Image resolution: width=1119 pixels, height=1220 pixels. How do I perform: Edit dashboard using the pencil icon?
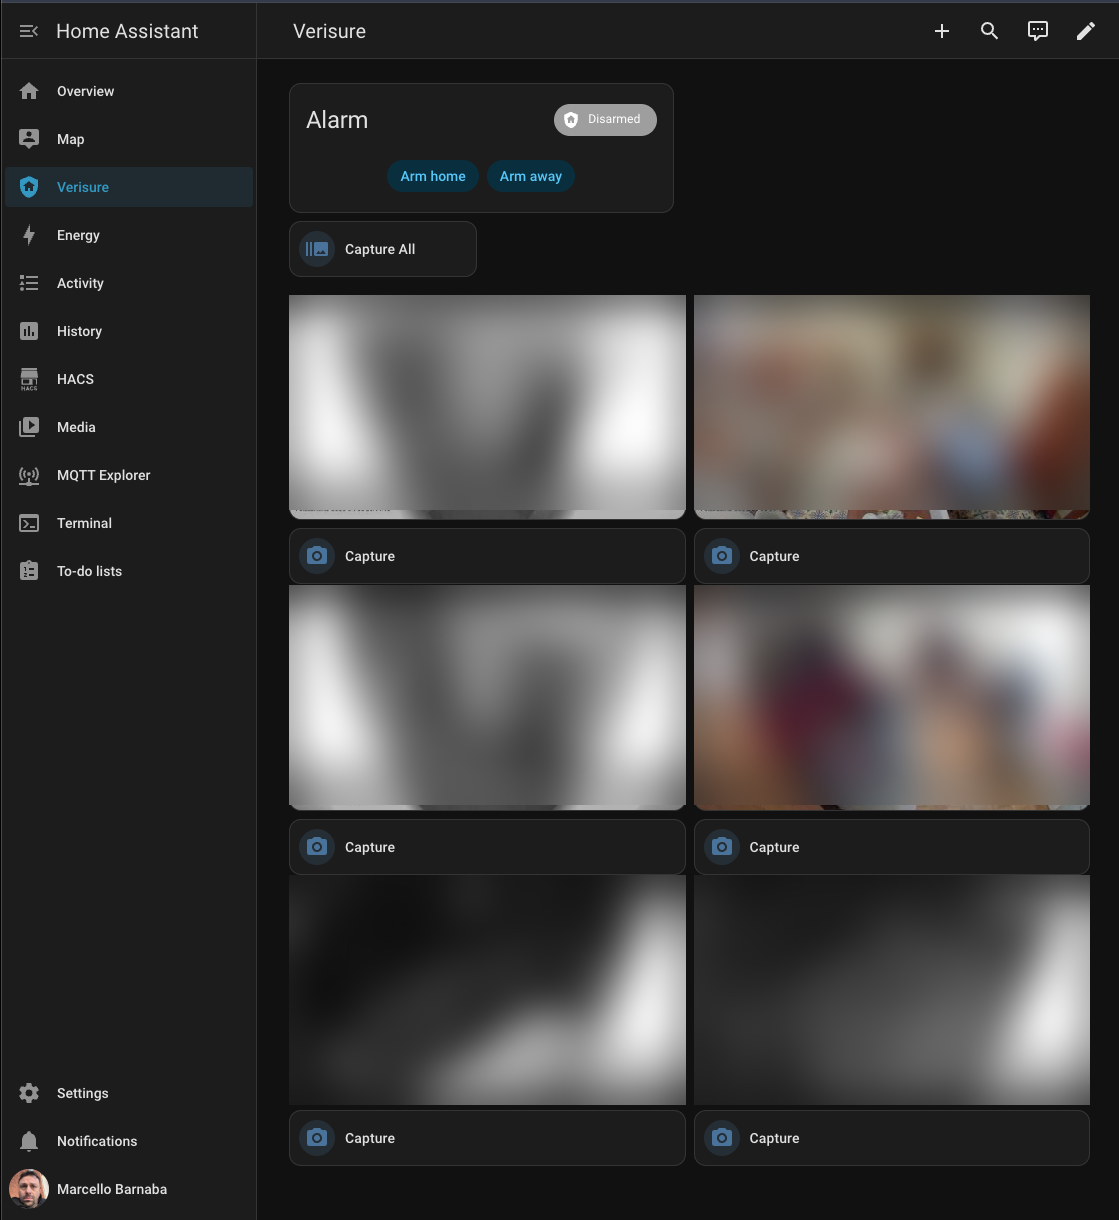(x=1086, y=31)
